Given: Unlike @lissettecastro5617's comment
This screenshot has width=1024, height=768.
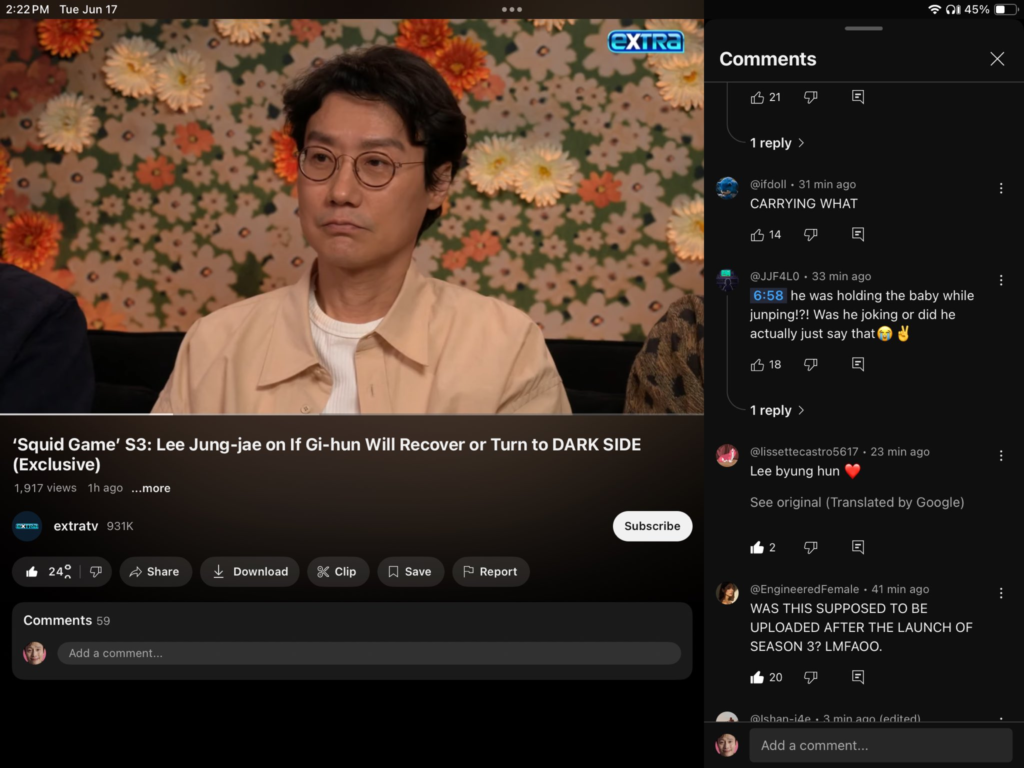Looking at the screenshot, I should click(x=757, y=547).
